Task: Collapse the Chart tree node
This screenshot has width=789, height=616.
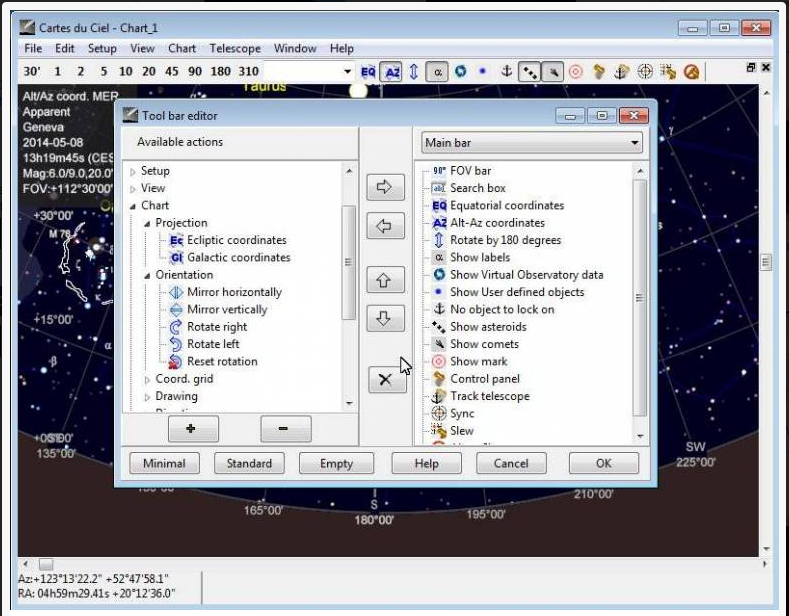Action: (133, 206)
